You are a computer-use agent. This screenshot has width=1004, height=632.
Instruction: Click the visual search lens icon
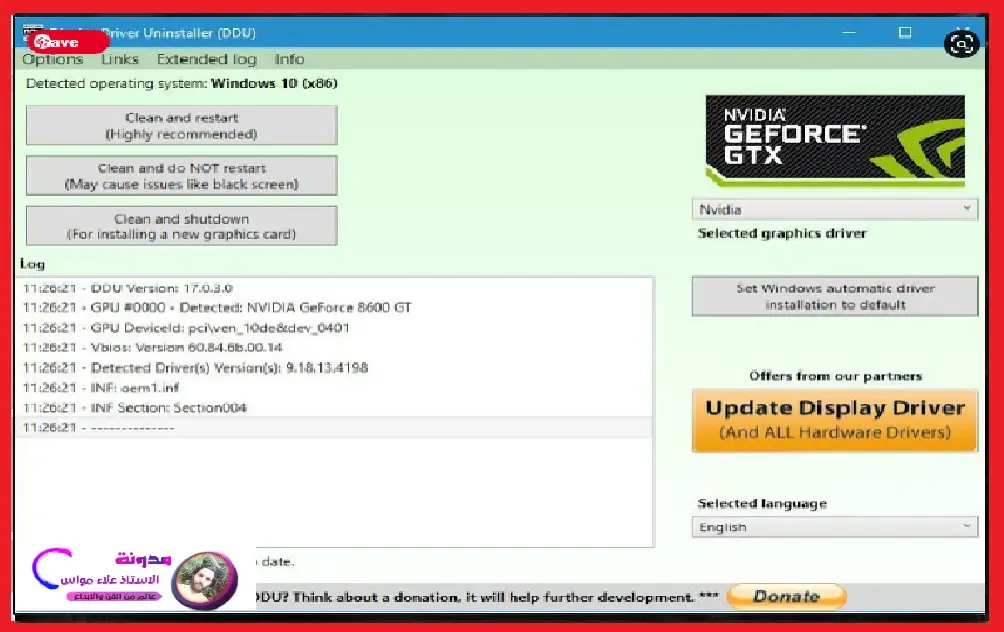pos(962,44)
